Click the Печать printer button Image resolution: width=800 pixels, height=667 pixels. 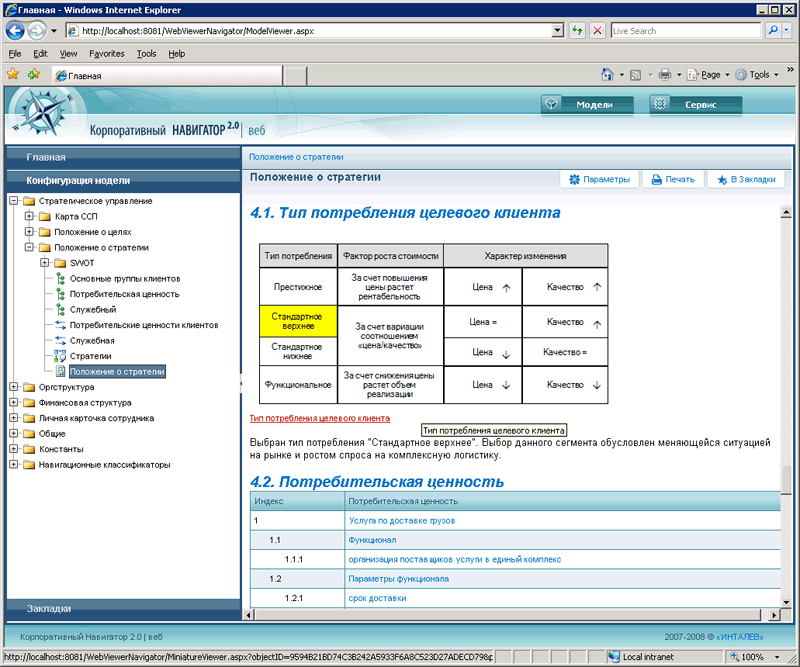point(672,179)
